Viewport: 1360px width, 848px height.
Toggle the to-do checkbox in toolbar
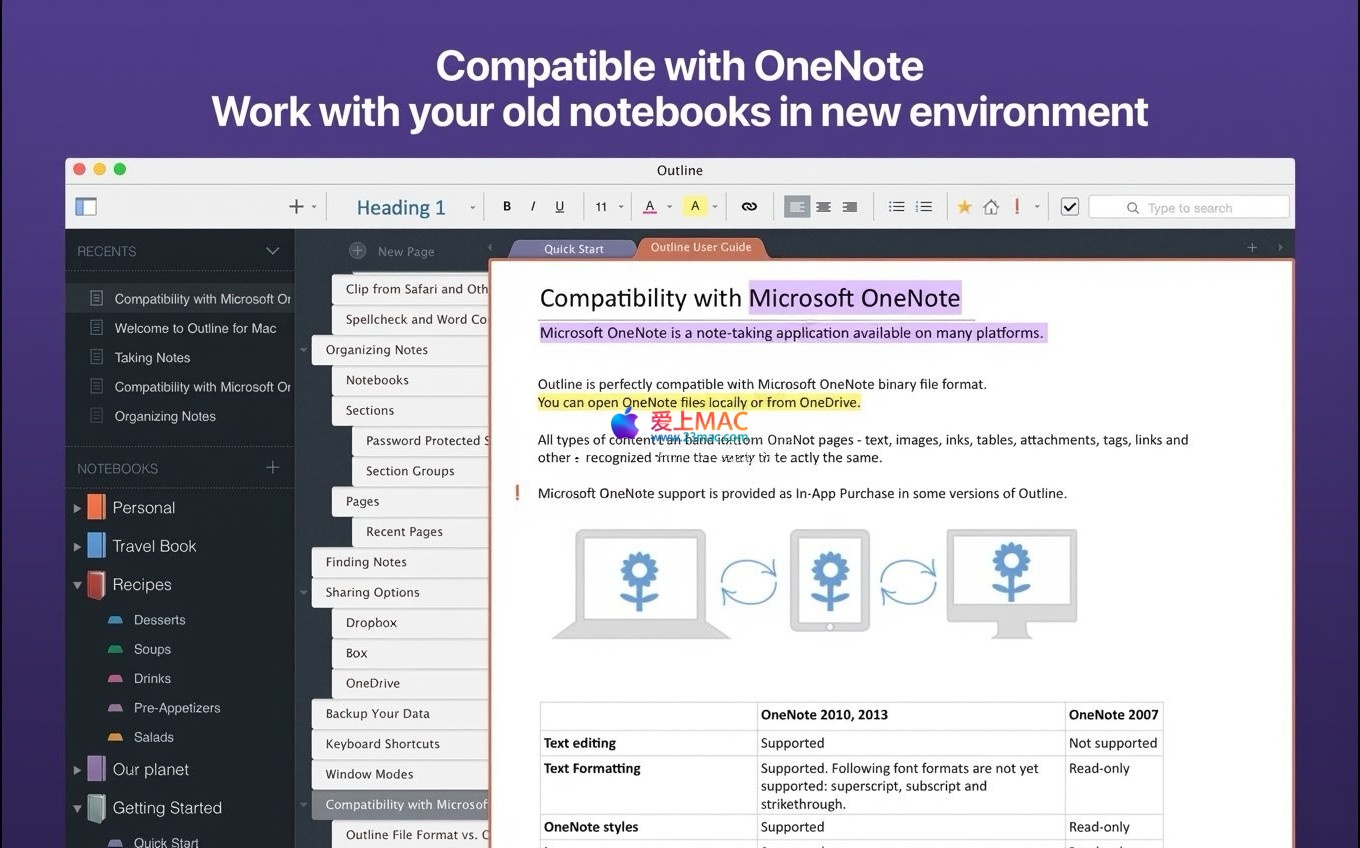pos(1069,207)
